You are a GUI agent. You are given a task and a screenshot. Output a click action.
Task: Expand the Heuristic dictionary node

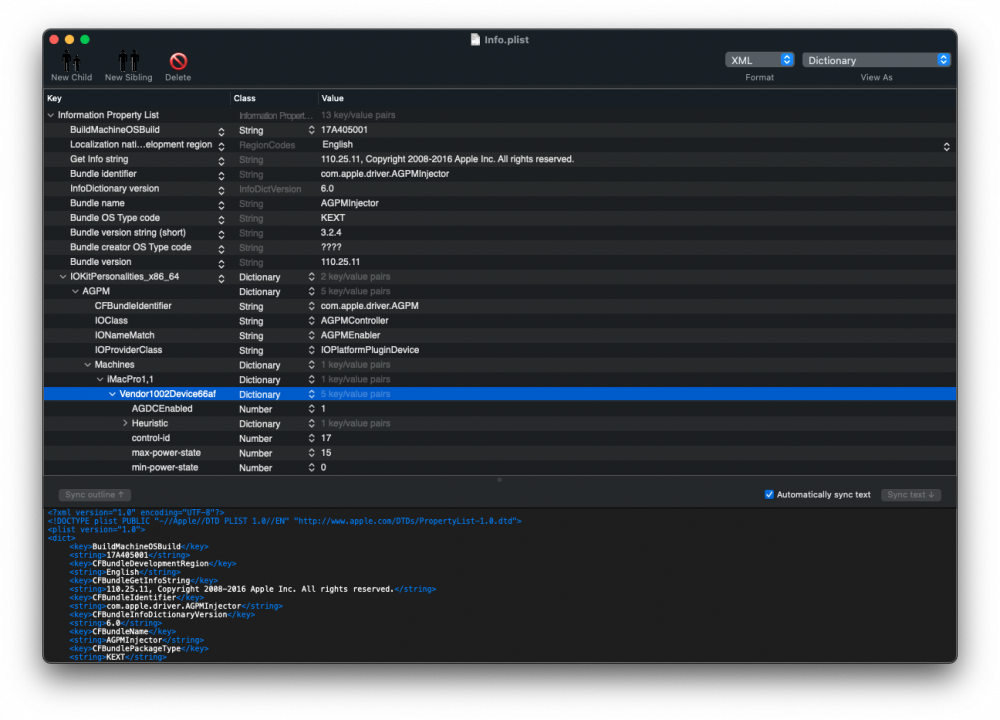pyautogui.click(x=125, y=423)
